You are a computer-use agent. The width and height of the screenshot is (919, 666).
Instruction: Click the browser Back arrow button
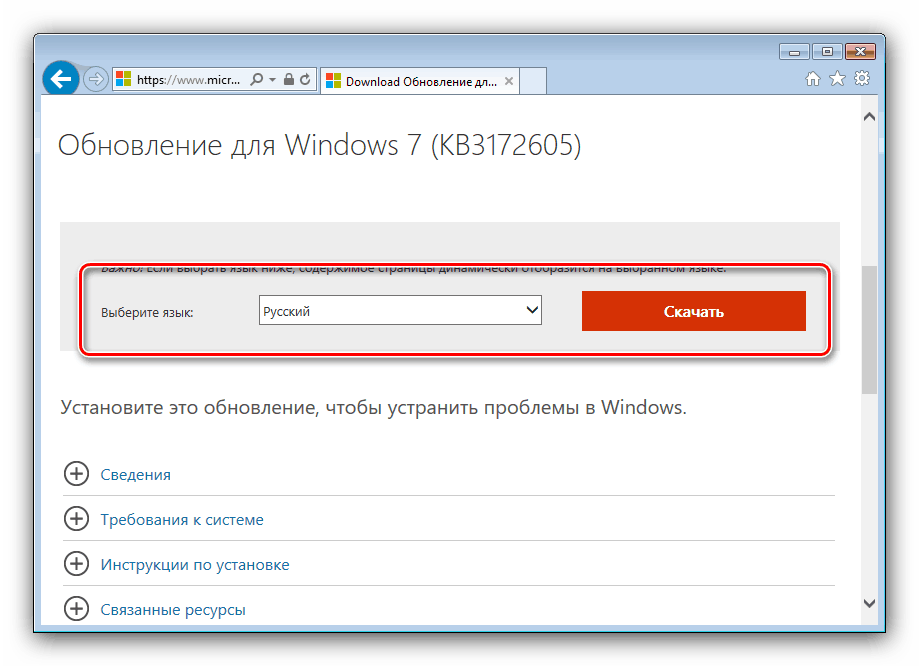(61, 78)
